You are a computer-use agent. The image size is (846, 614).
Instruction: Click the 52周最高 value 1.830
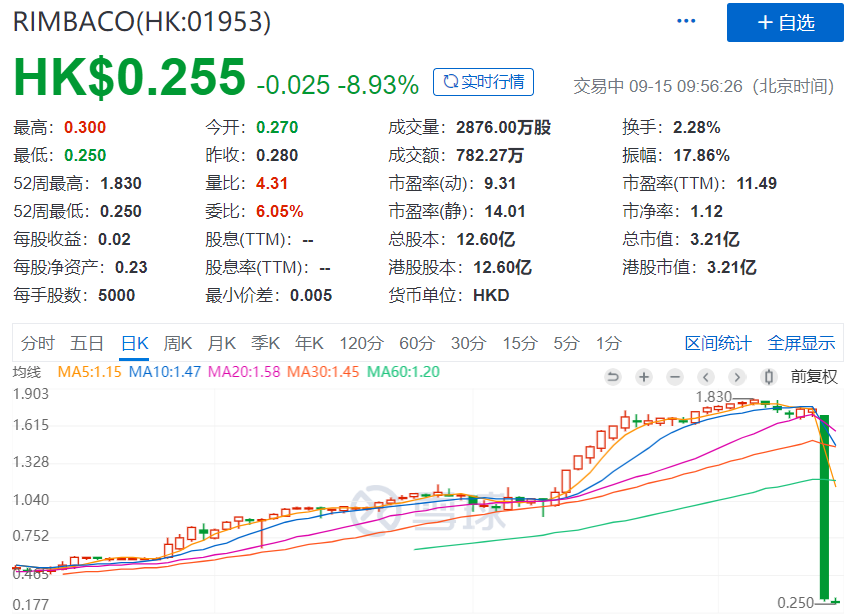coord(121,183)
